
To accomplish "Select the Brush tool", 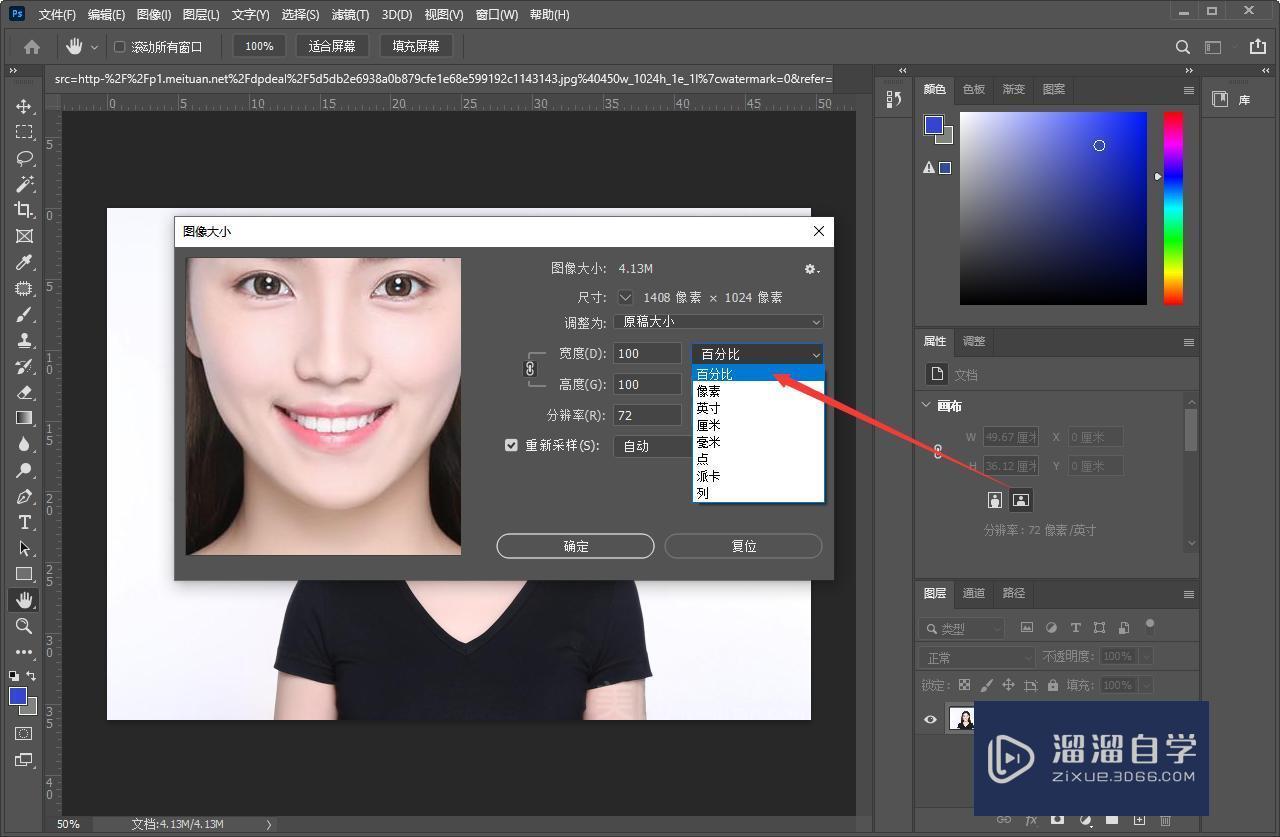I will pyautogui.click(x=24, y=314).
